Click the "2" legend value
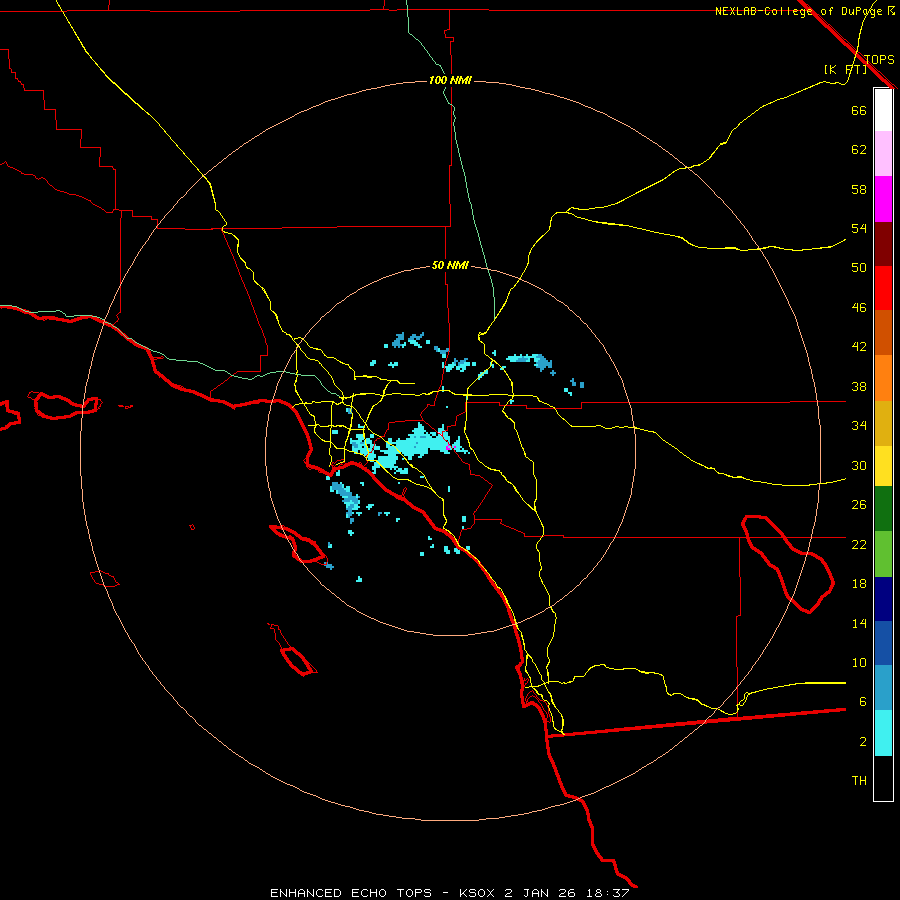900x900 pixels. tap(863, 742)
